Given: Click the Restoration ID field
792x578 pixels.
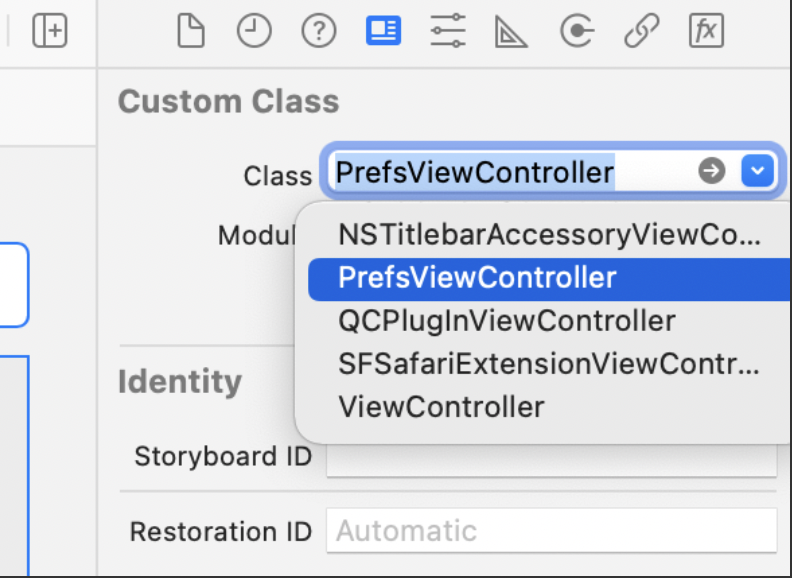Looking at the screenshot, I should 552,531.
